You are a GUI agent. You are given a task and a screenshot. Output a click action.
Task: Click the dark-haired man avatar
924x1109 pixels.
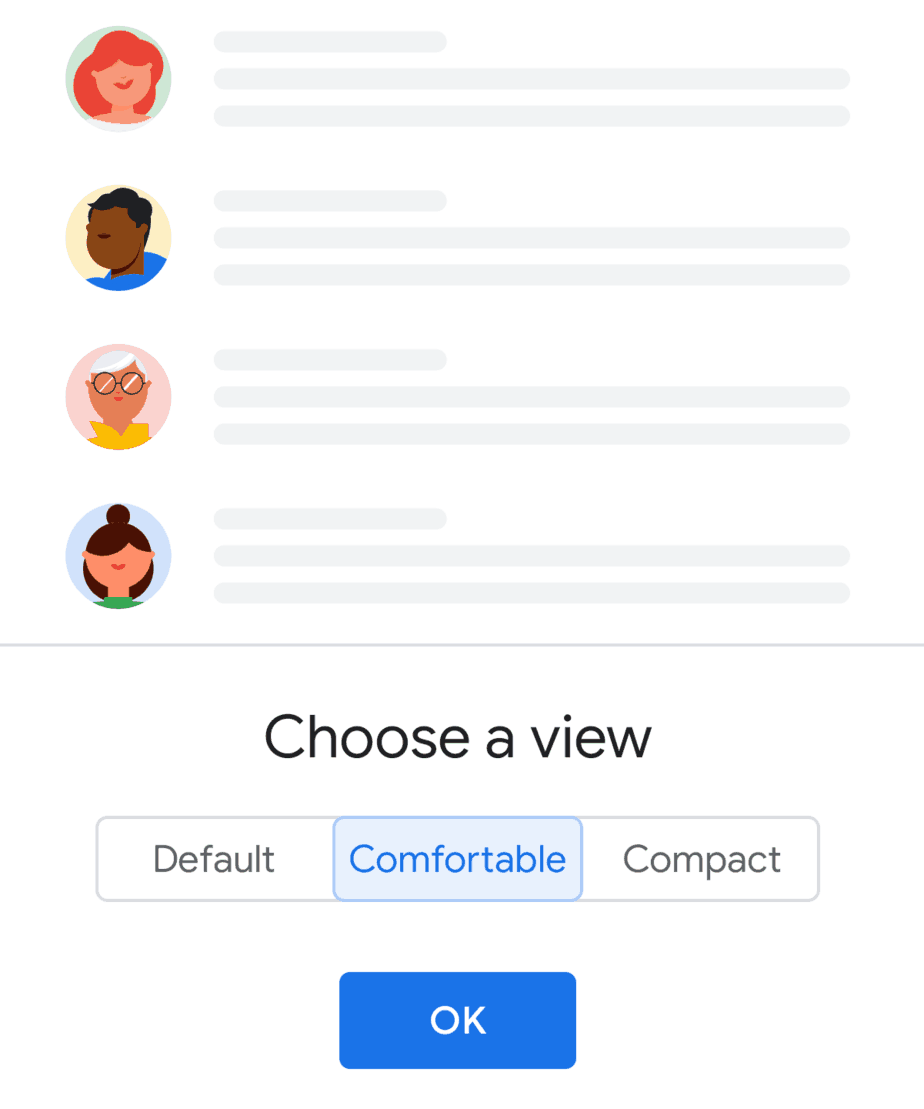pos(118,238)
